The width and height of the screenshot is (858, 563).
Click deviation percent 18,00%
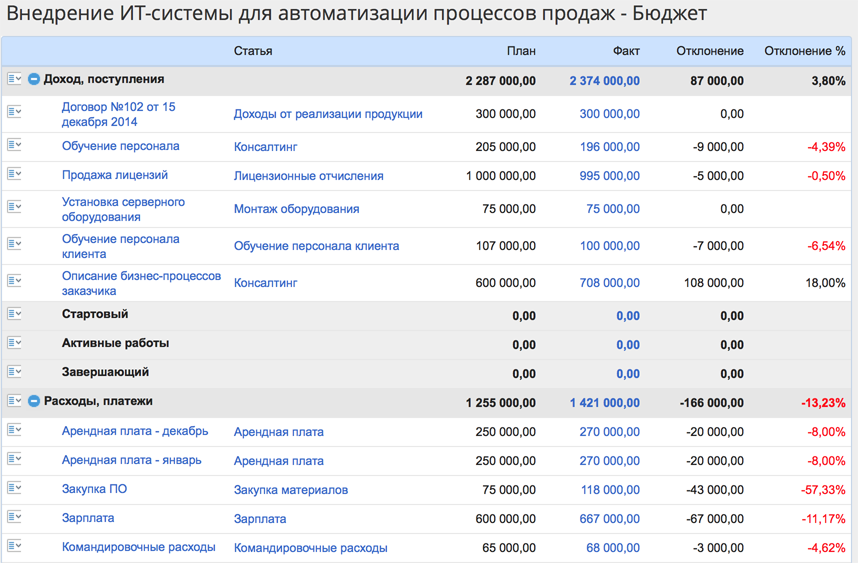pyautogui.click(x=825, y=283)
